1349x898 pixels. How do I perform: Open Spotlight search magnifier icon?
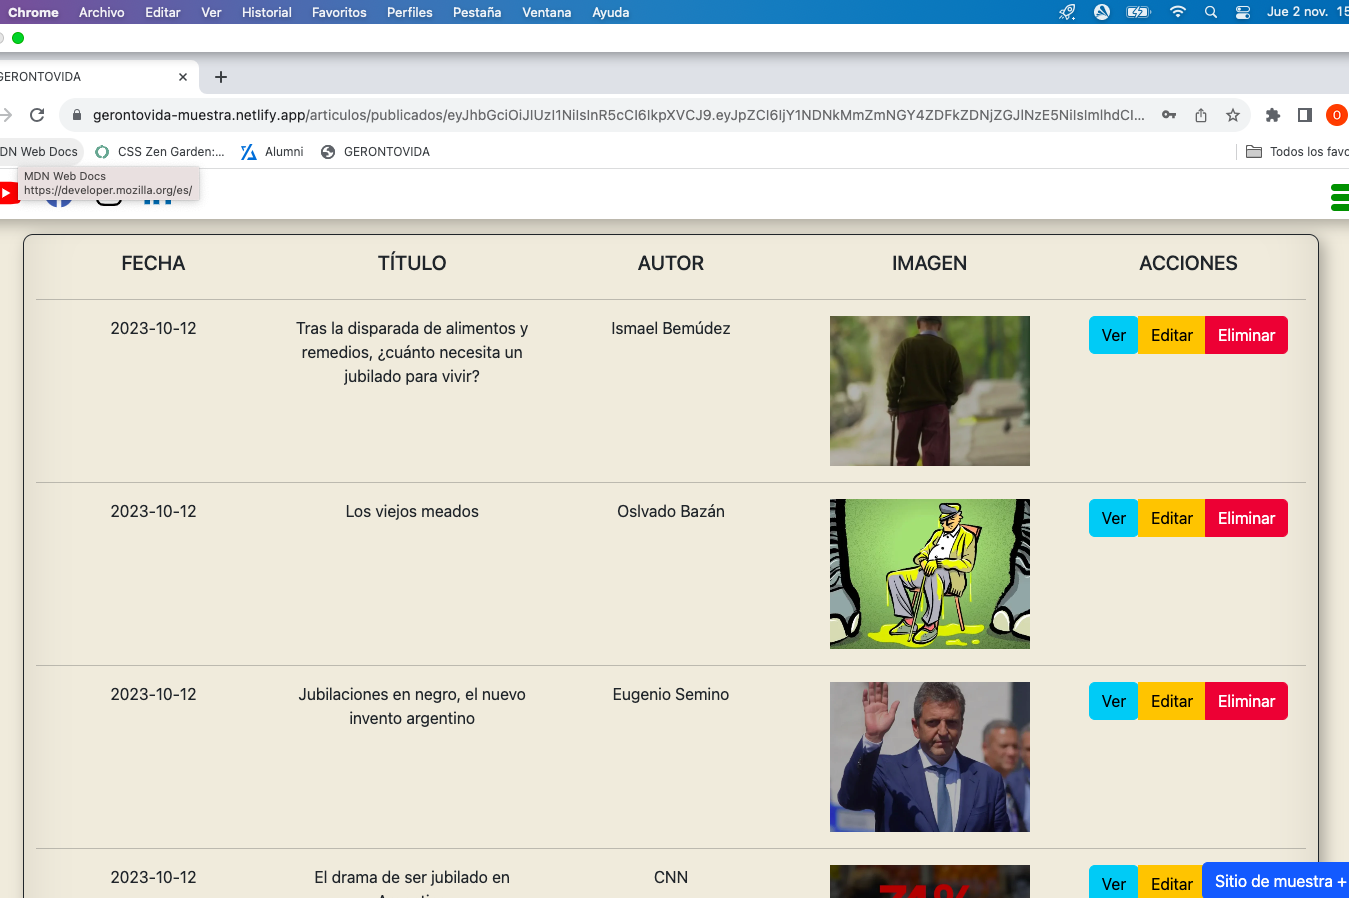tap(1211, 12)
